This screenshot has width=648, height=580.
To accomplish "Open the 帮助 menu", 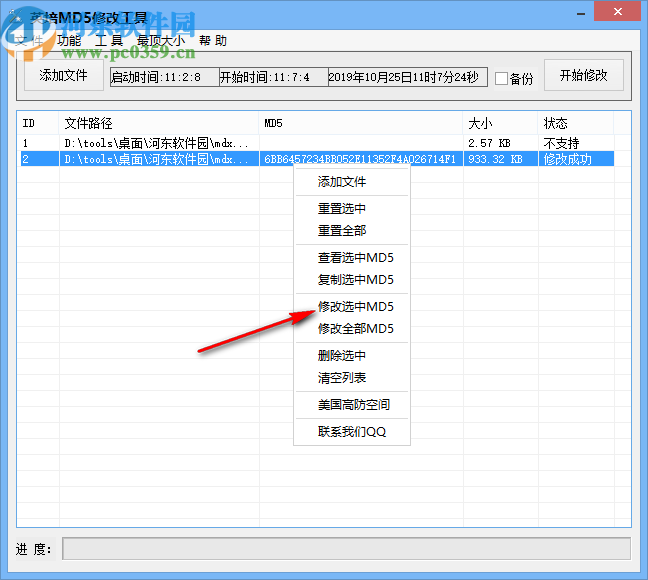I will click(x=213, y=41).
